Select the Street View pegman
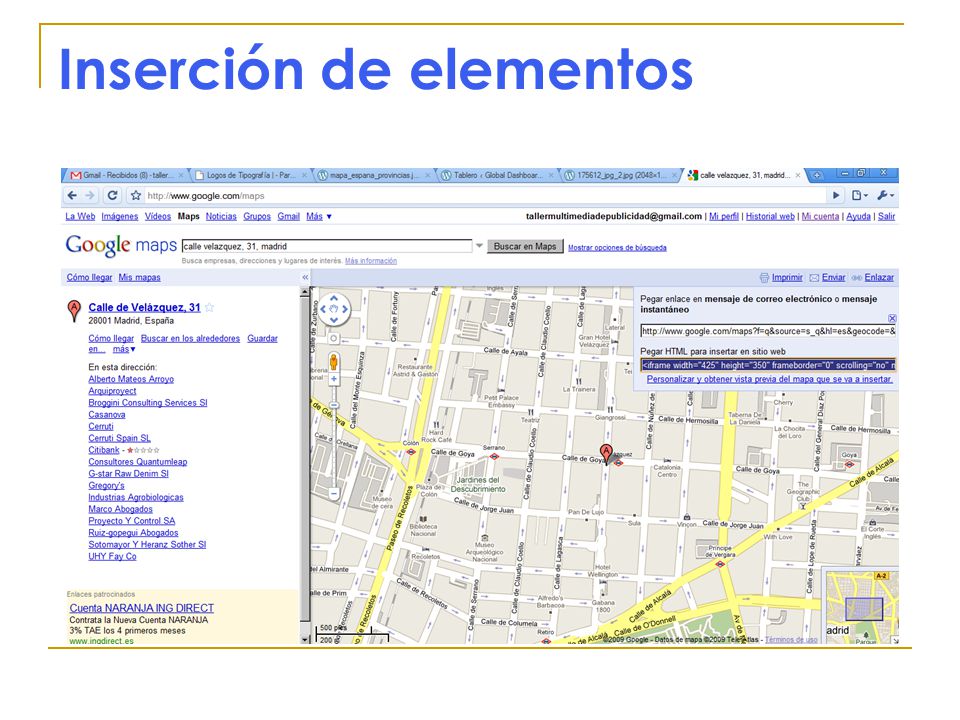 tap(334, 362)
